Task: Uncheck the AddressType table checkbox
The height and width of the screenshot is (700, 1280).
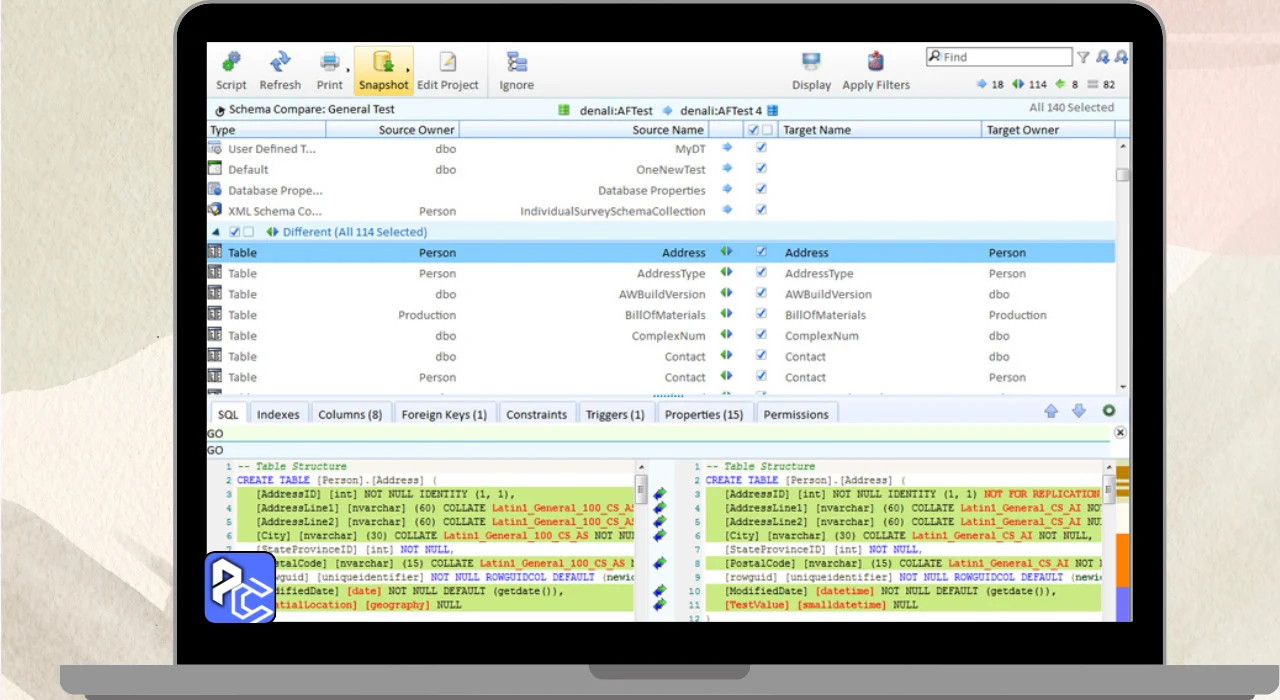Action: point(761,273)
